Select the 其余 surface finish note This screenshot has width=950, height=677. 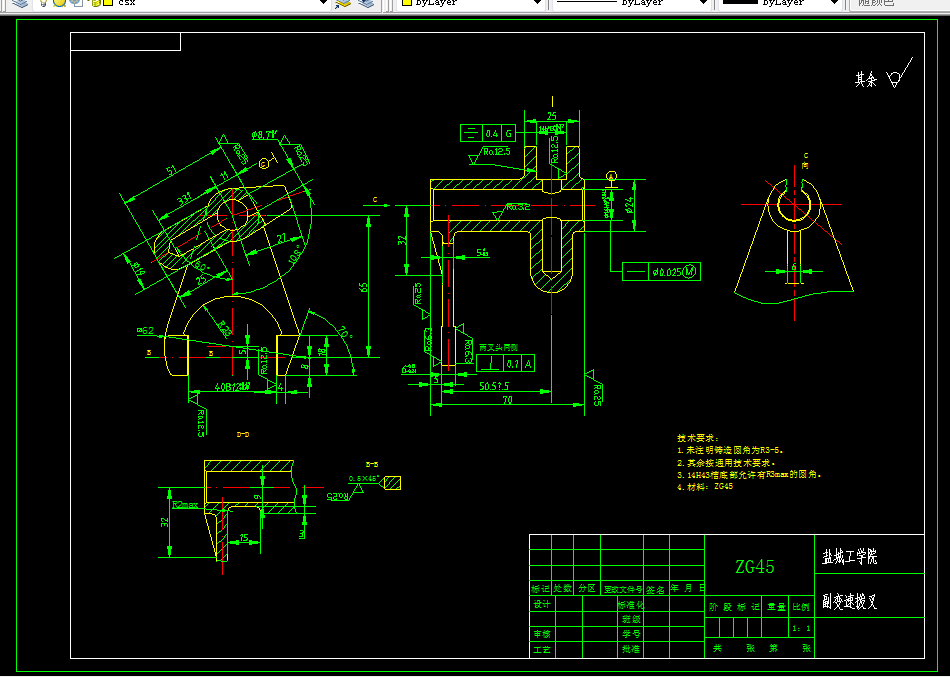pos(866,79)
